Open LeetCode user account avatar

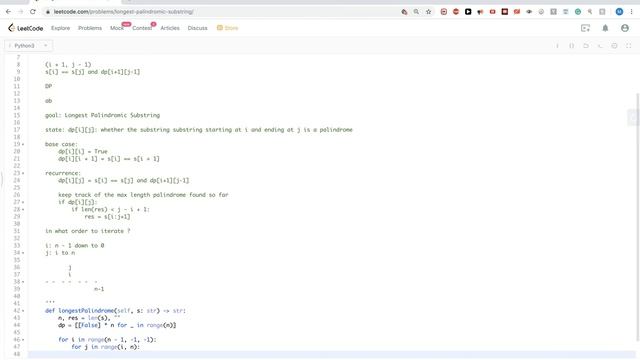coord(625,28)
